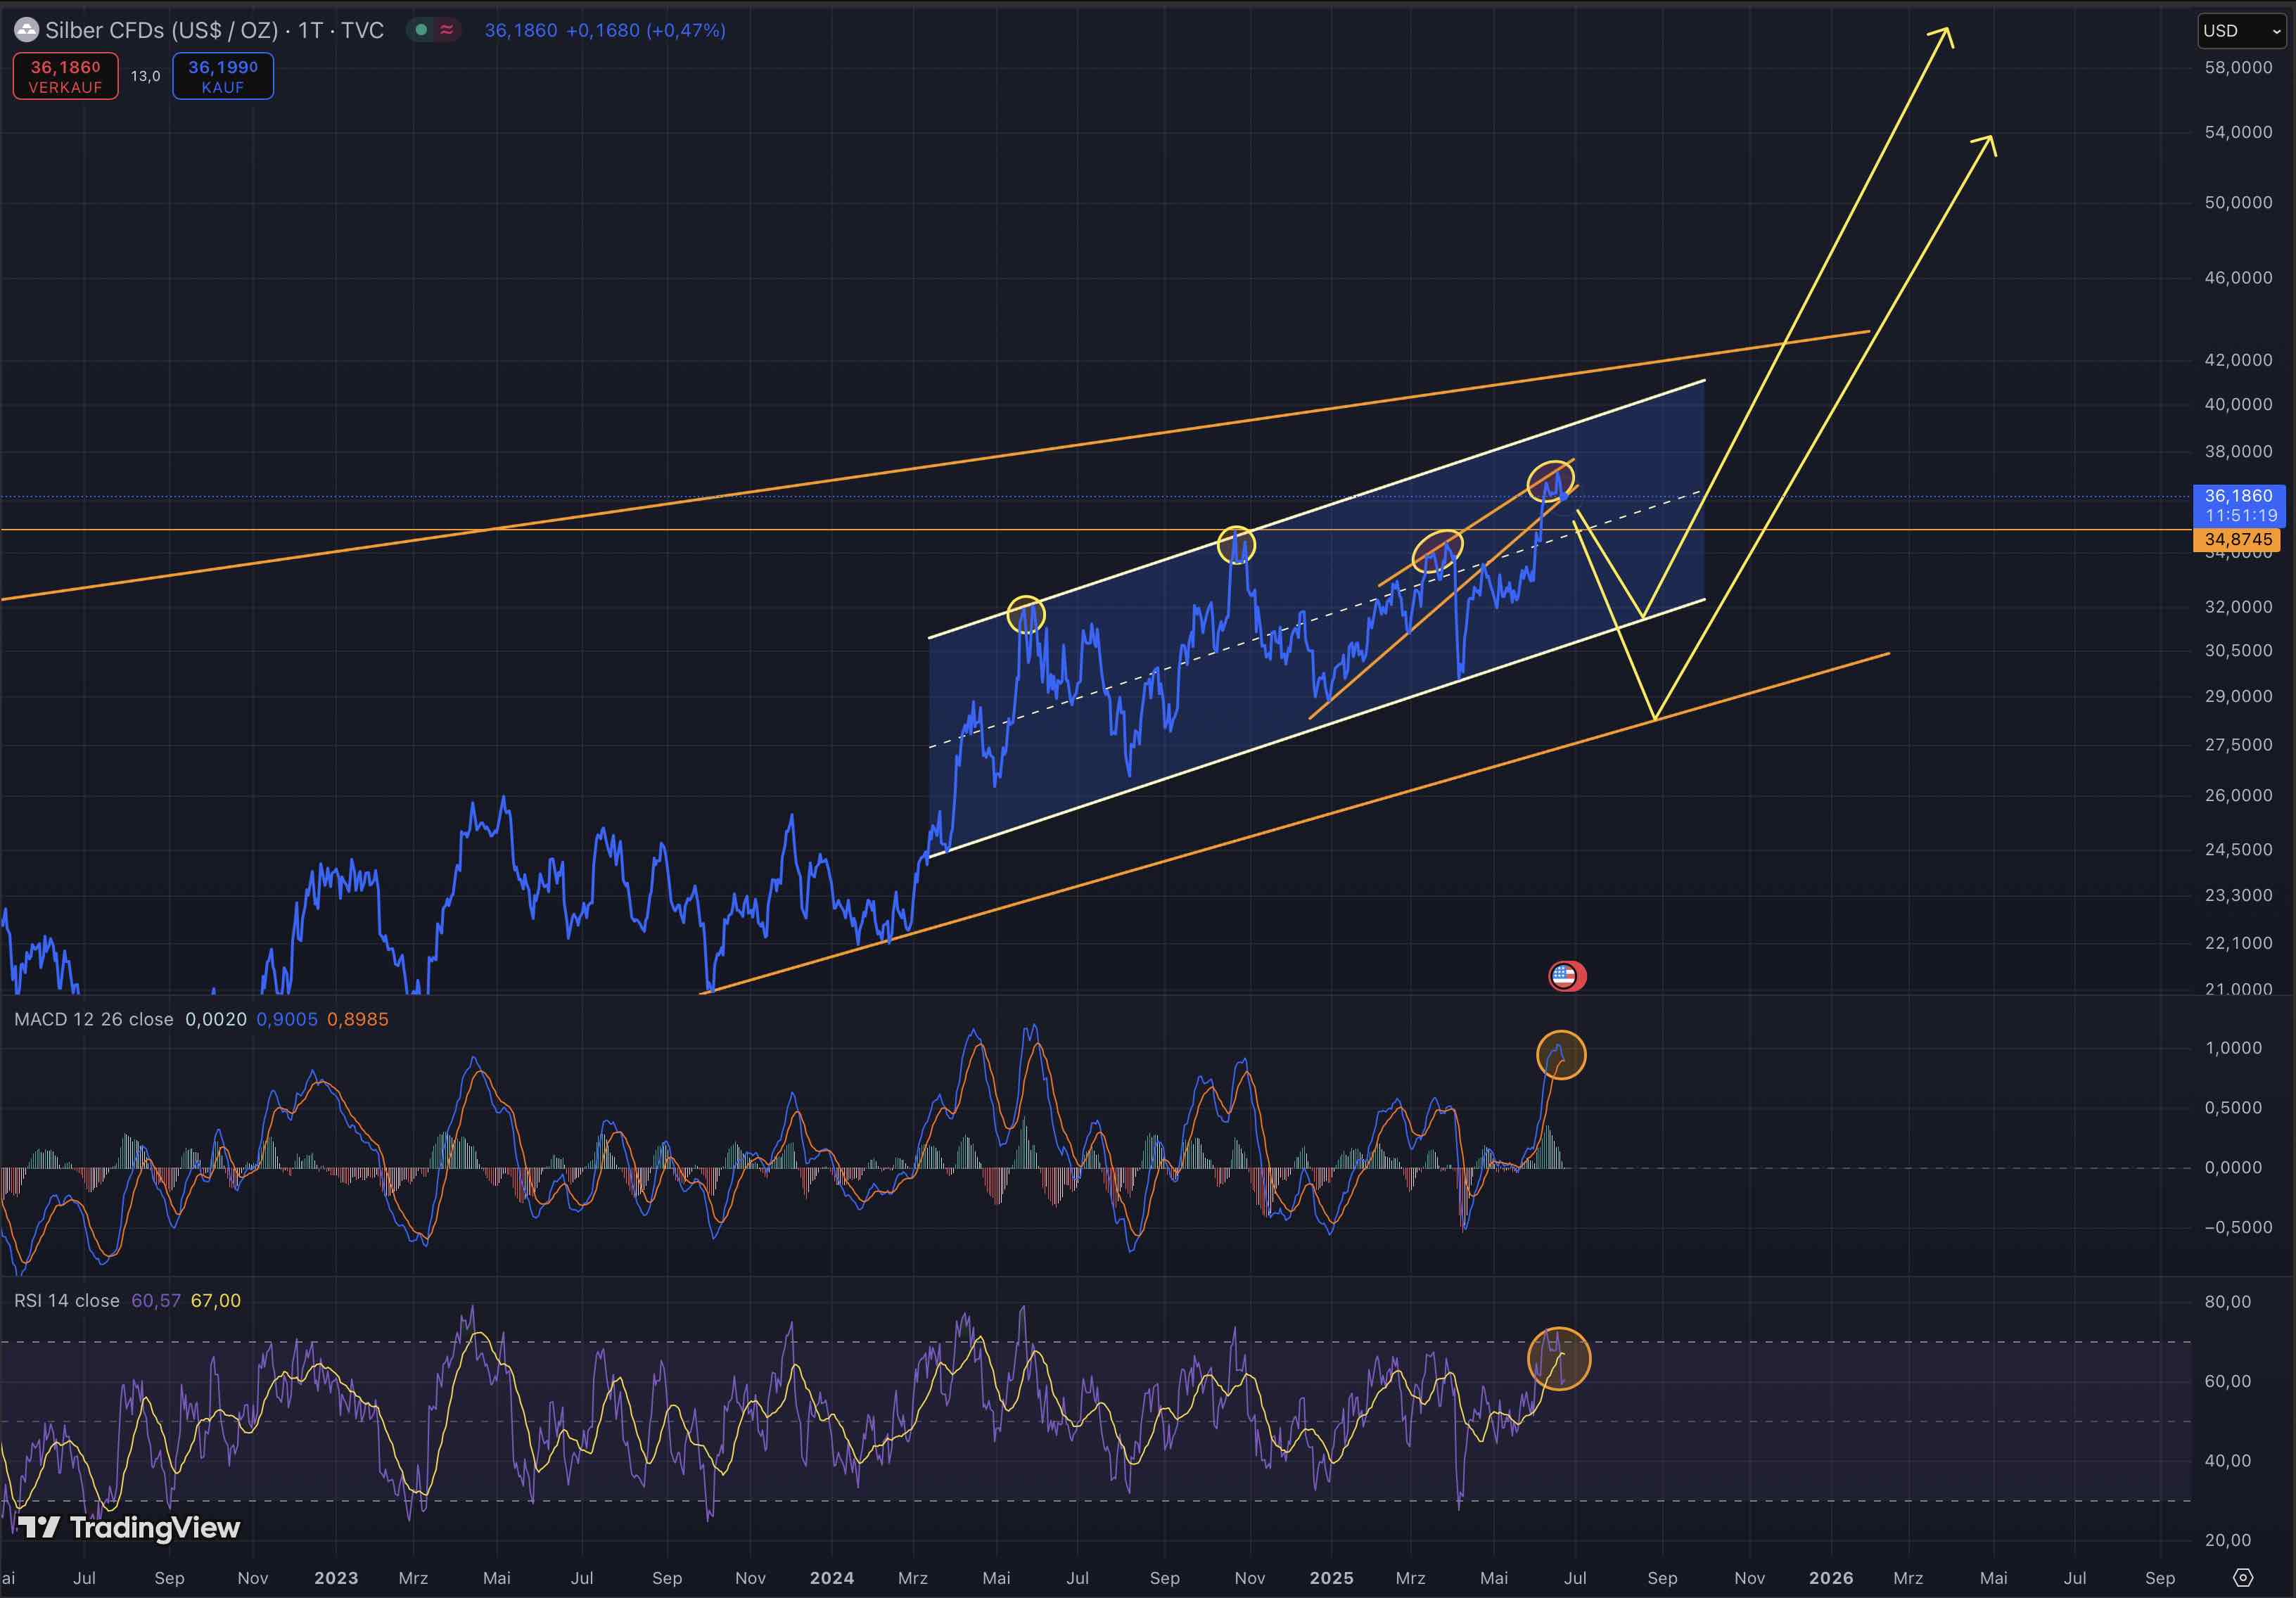The image size is (2296, 1598).
Task: Click the 34,8745 orange price label
Action: point(2238,540)
